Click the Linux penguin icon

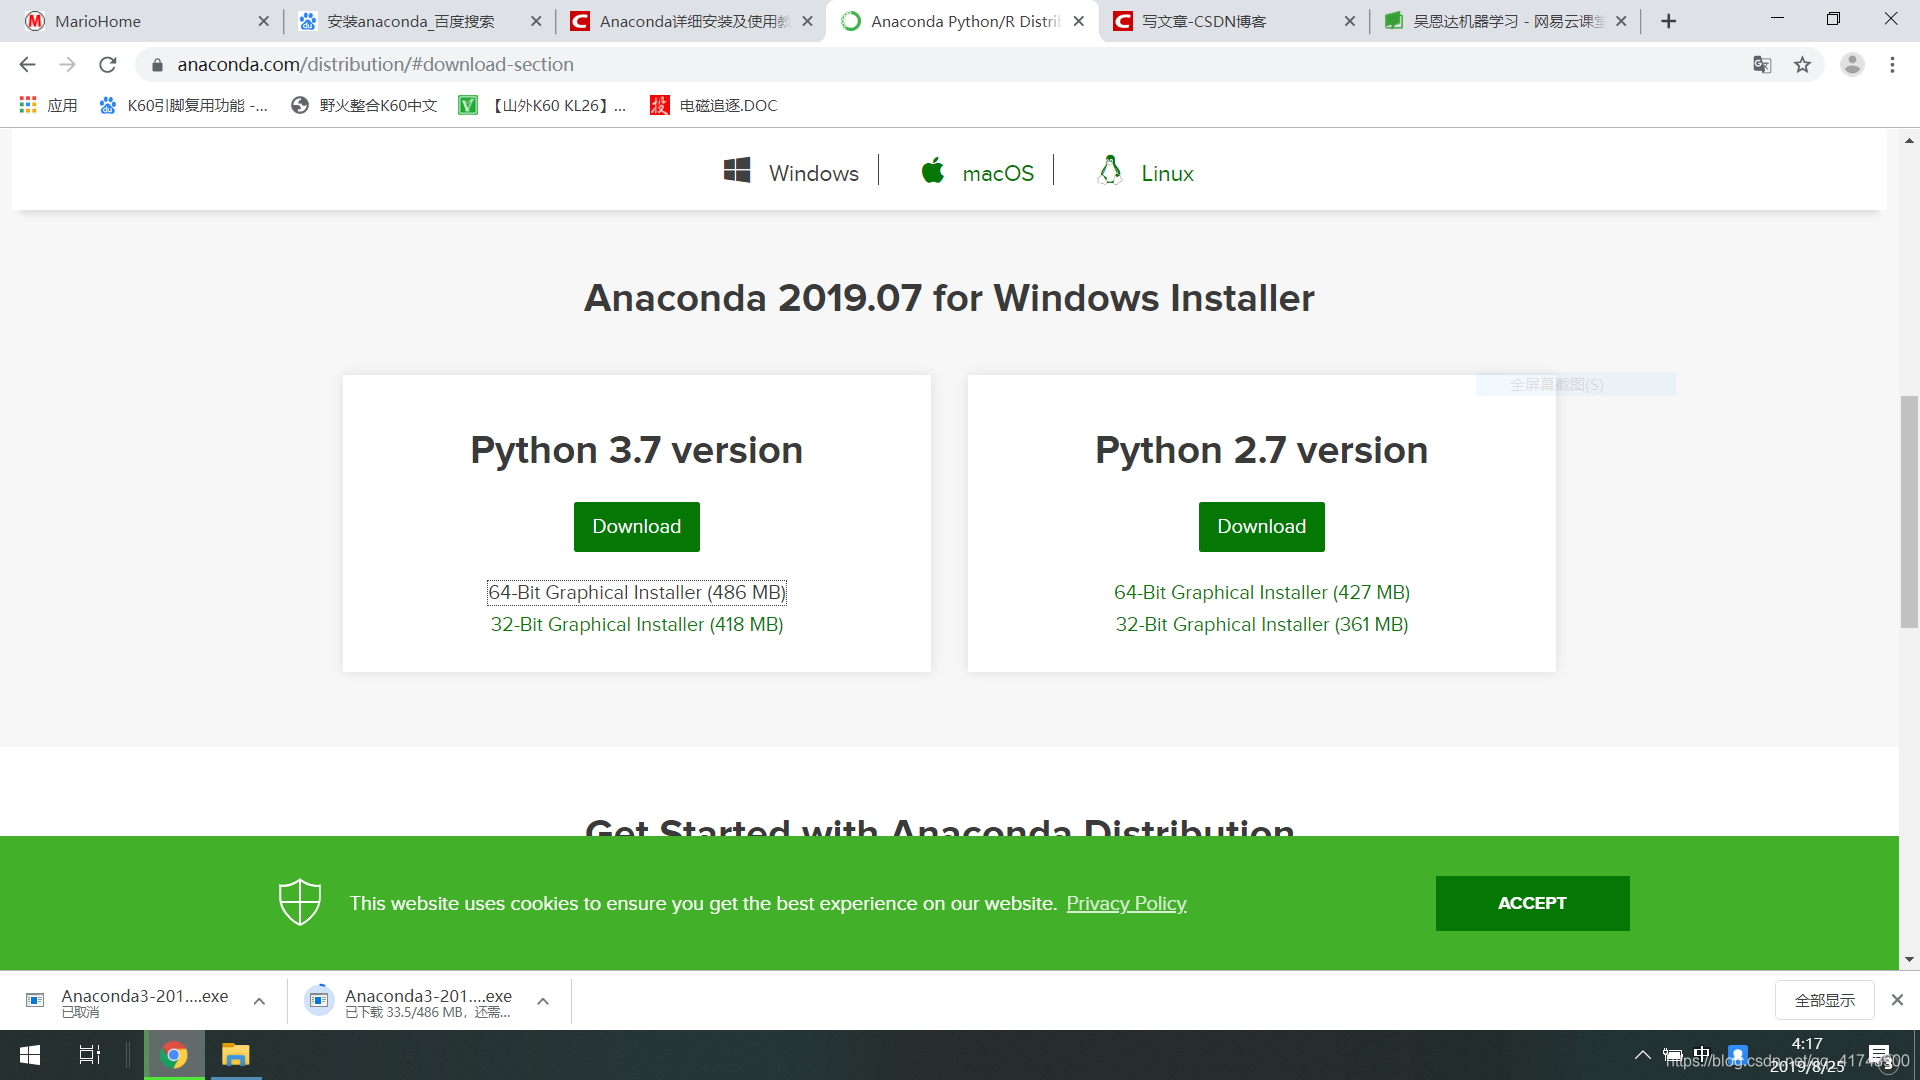click(x=1110, y=170)
